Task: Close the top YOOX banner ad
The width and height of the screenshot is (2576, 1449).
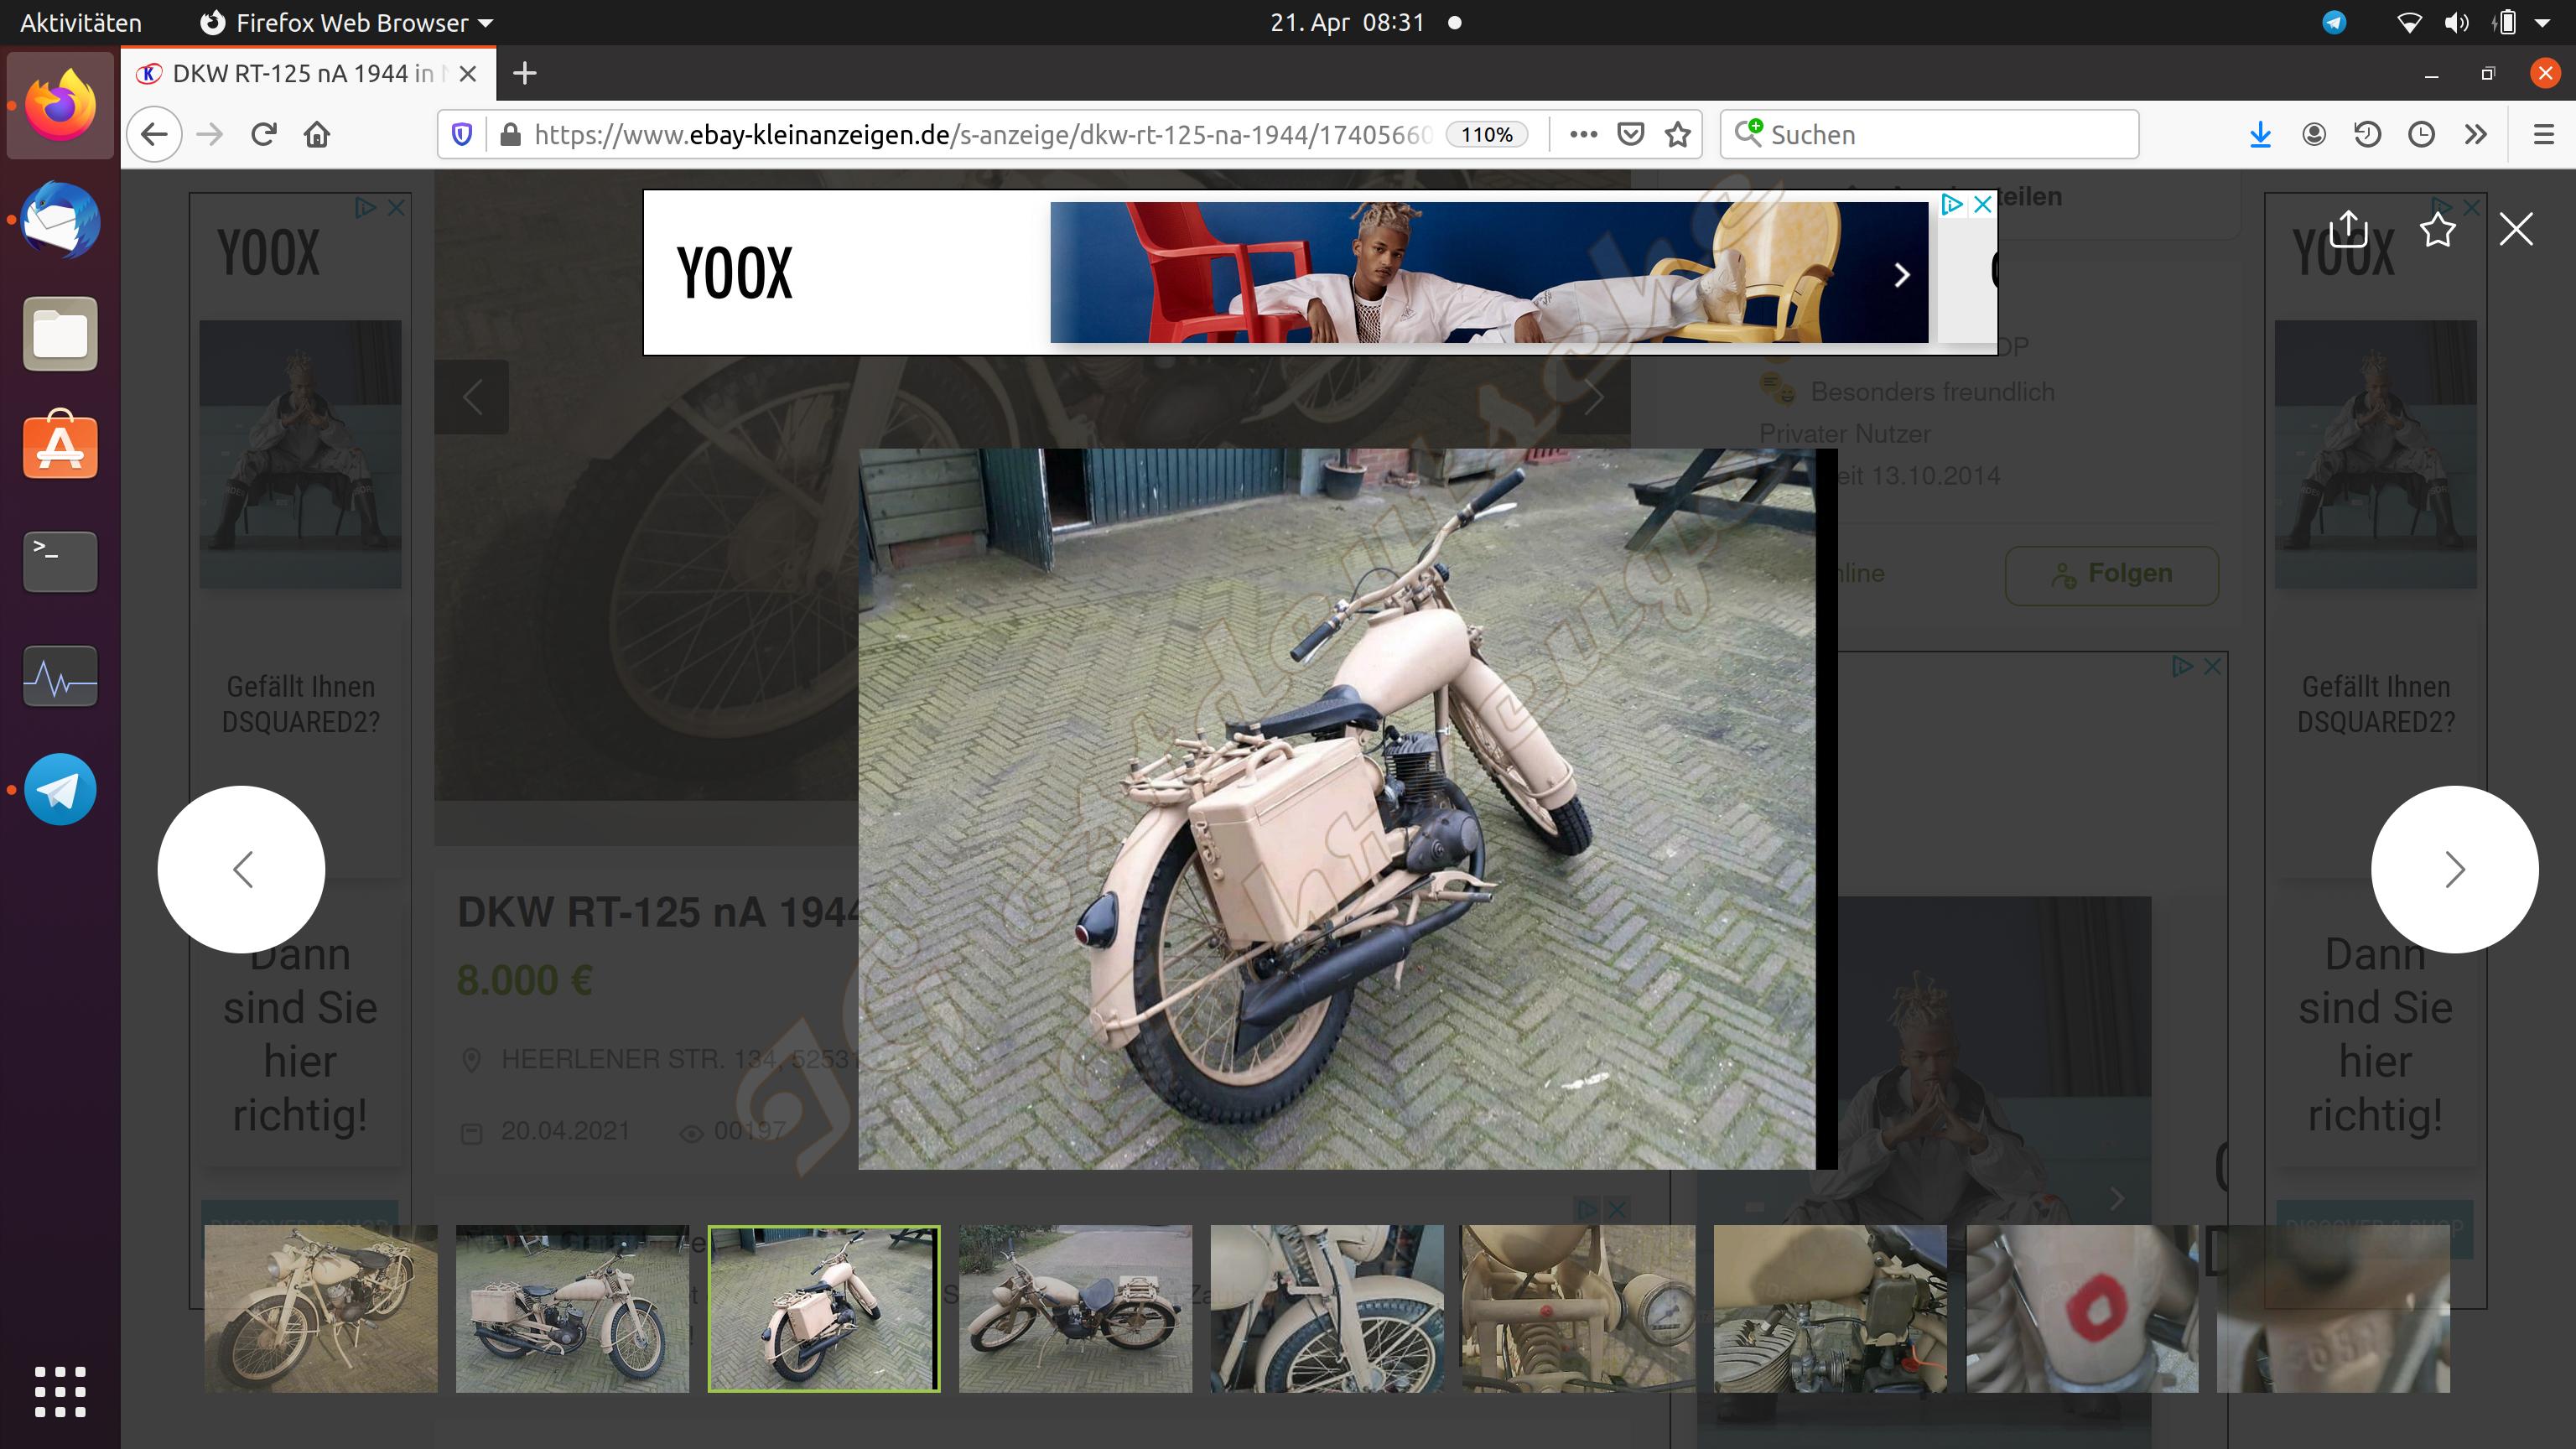Action: (1982, 204)
